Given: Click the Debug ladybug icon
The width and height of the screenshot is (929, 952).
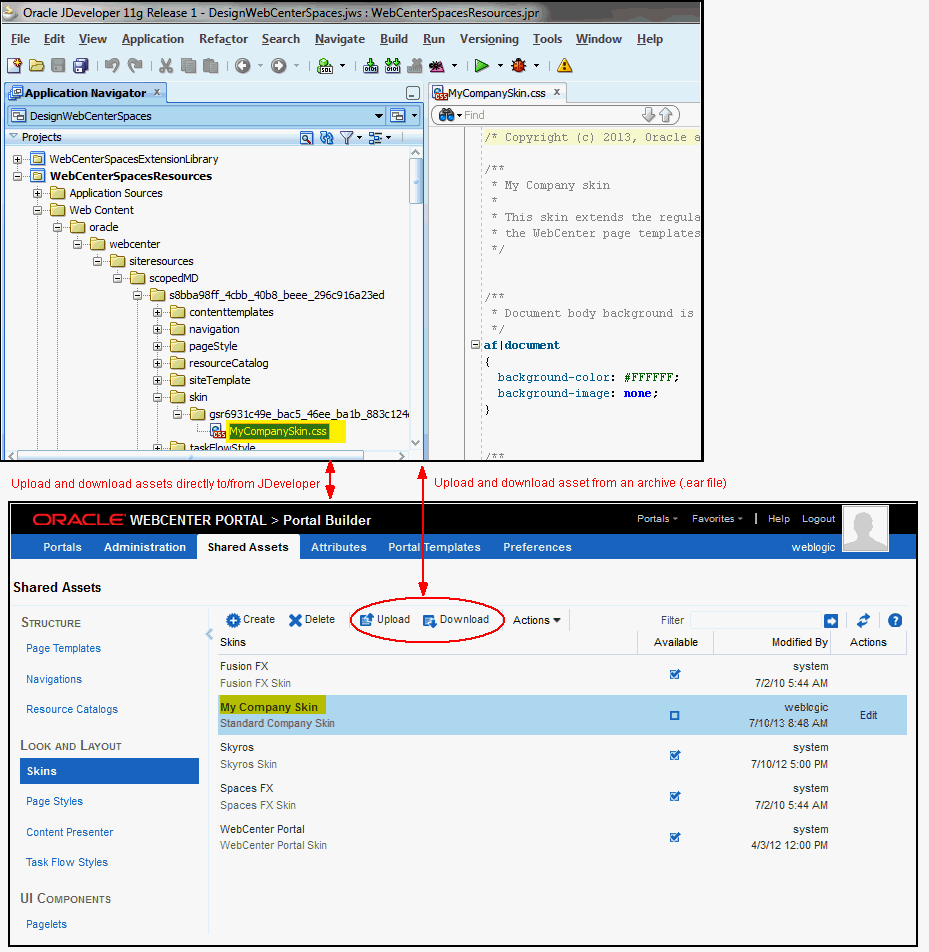Looking at the screenshot, I should pos(519,66).
